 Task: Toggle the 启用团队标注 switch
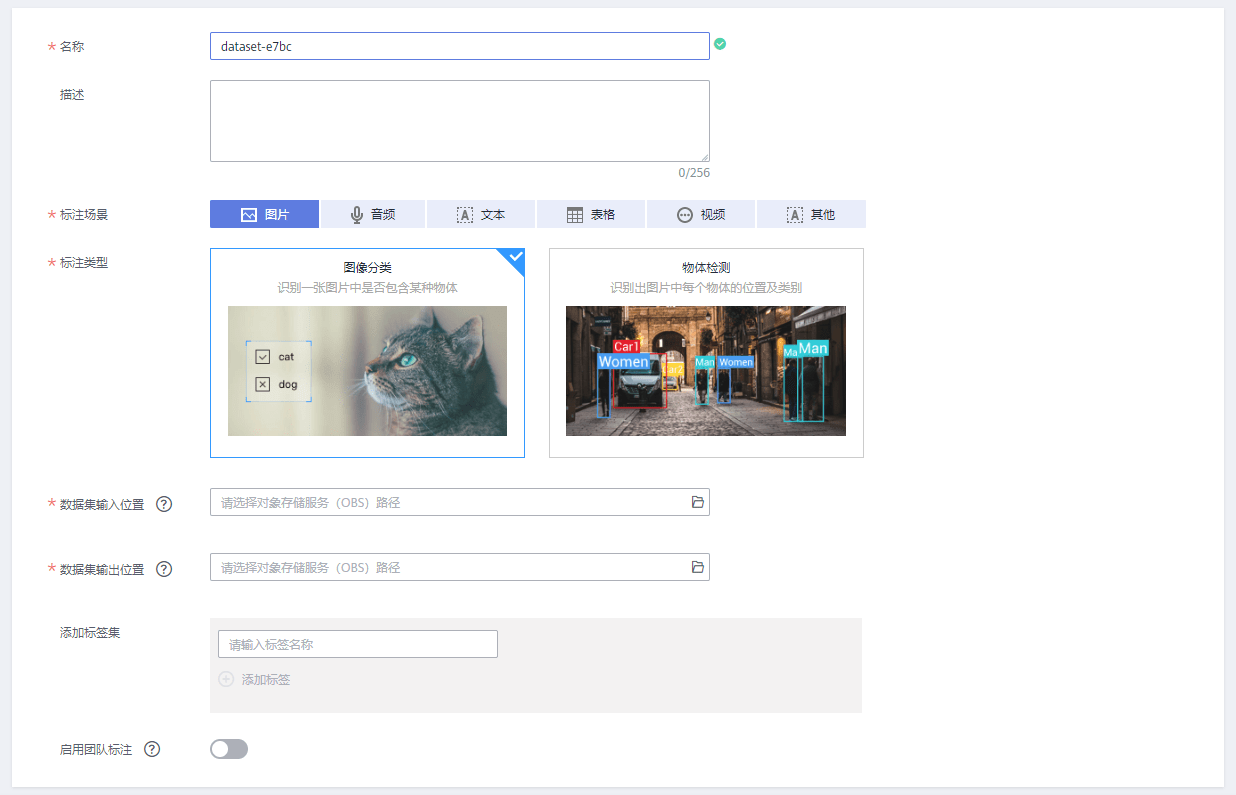click(229, 749)
